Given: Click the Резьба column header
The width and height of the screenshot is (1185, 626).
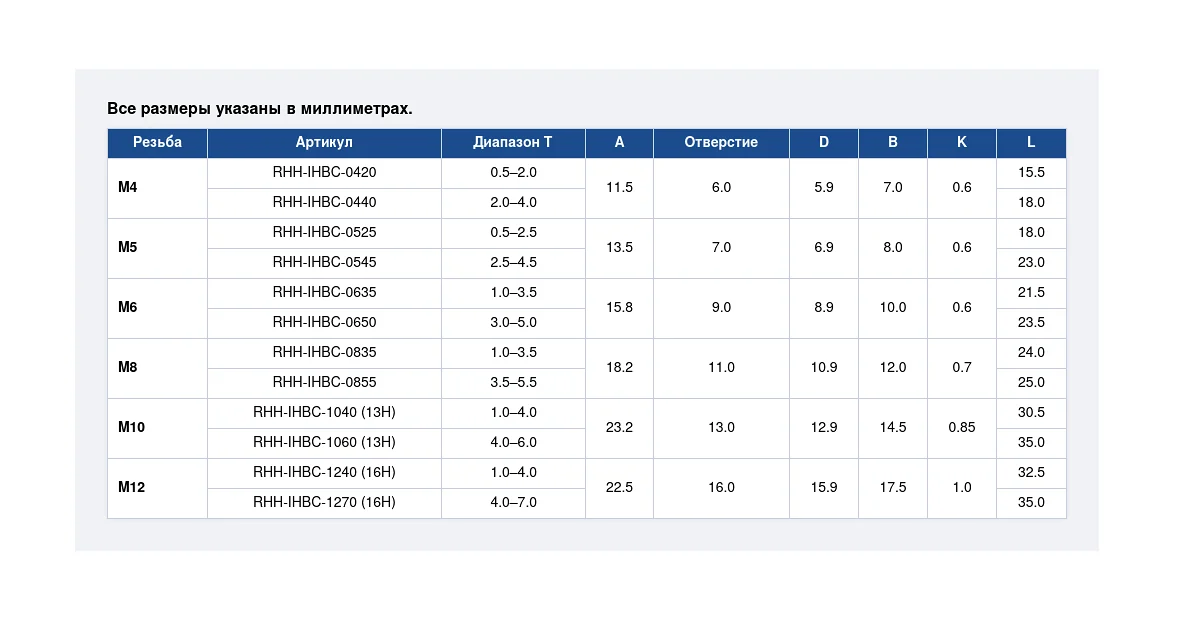Looking at the screenshot, I should pyautogui.click(x=157, y=142).
